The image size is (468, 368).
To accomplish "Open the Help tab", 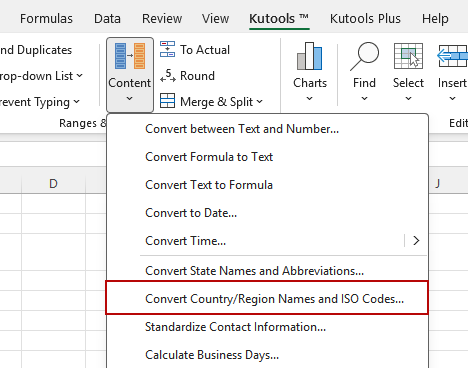I will [x=435, y=19].
